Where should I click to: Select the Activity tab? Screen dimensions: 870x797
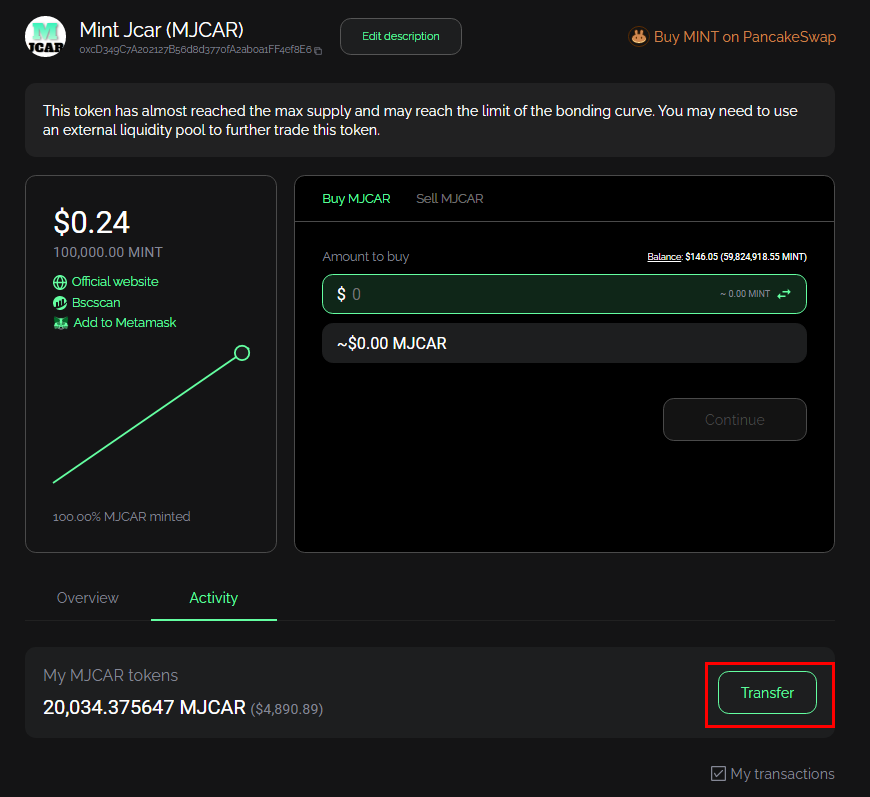pyautogui.click(x=214, y=598)
